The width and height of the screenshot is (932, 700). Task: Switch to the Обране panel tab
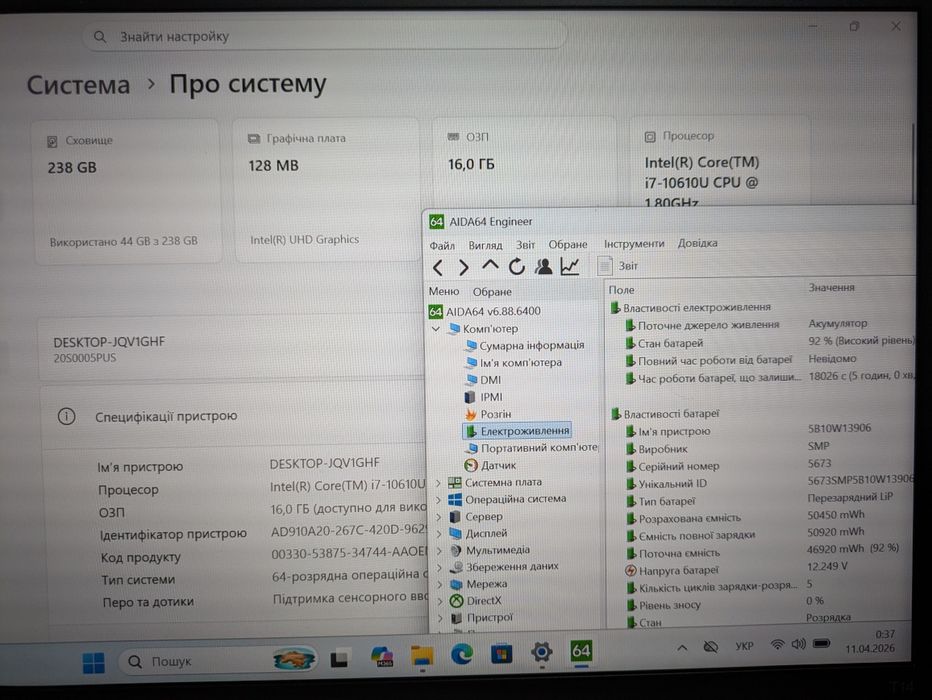click(492, 292)
